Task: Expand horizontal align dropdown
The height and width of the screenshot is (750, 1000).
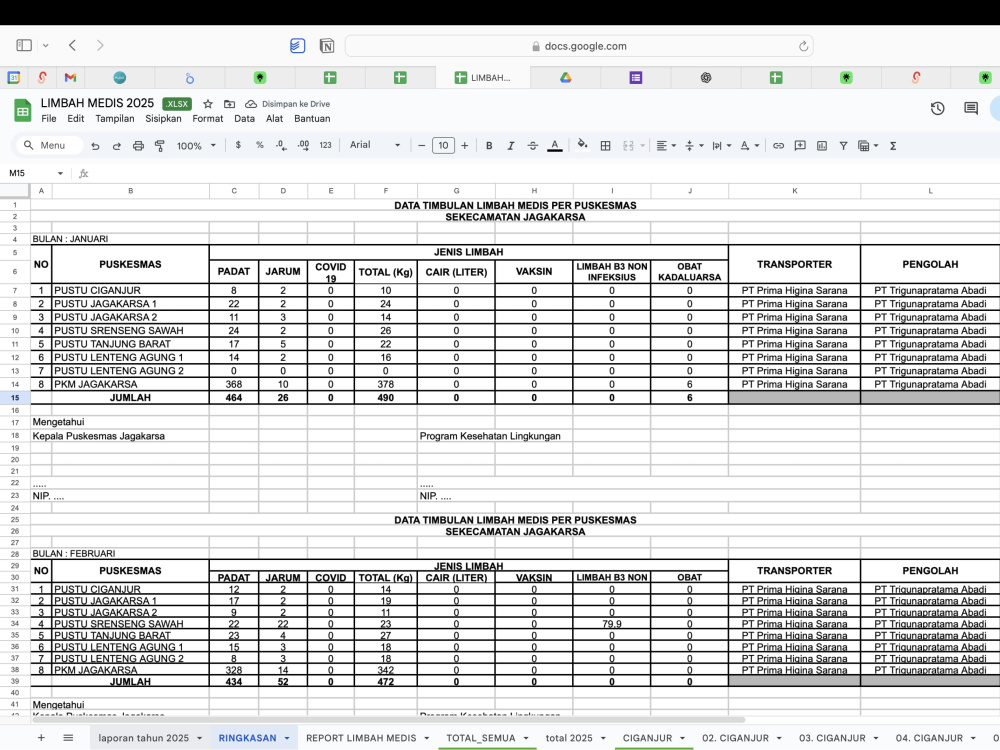Action: 673,146
